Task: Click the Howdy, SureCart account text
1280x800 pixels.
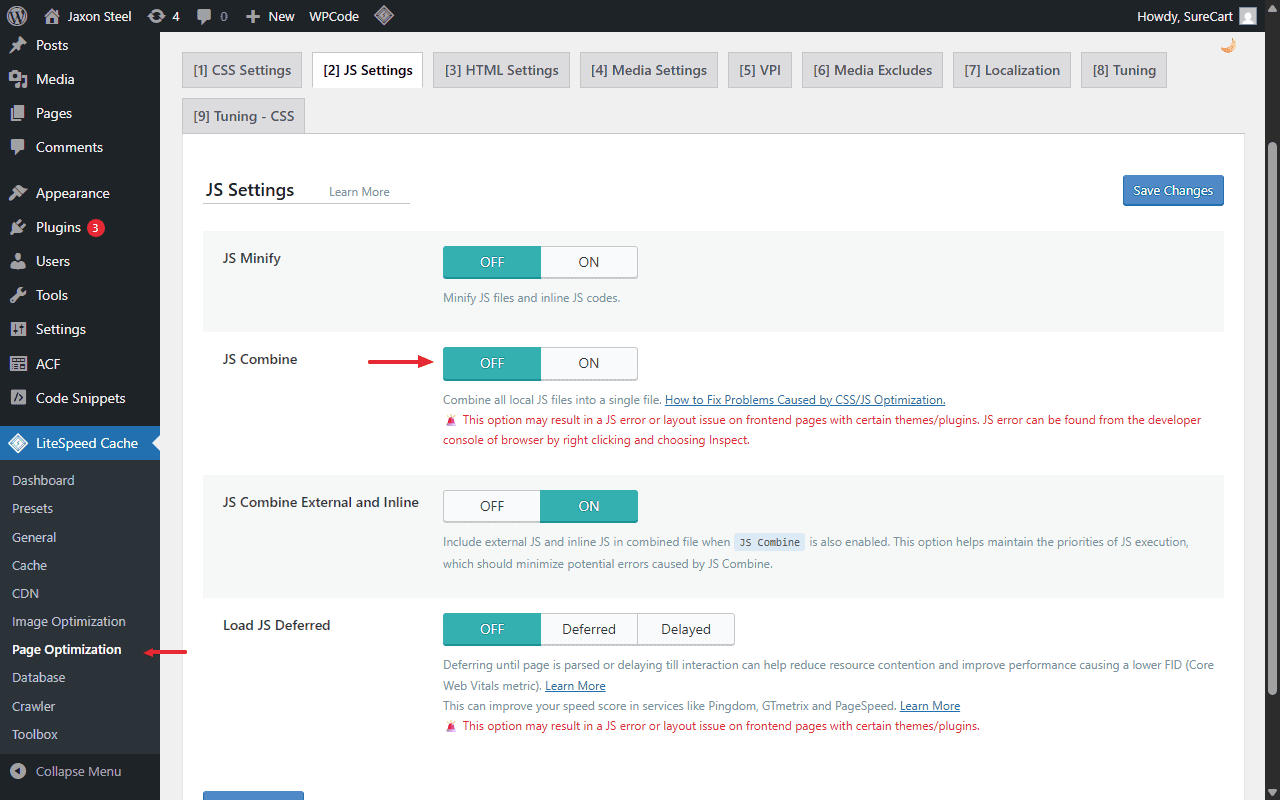Action: tap(1184, 16)
